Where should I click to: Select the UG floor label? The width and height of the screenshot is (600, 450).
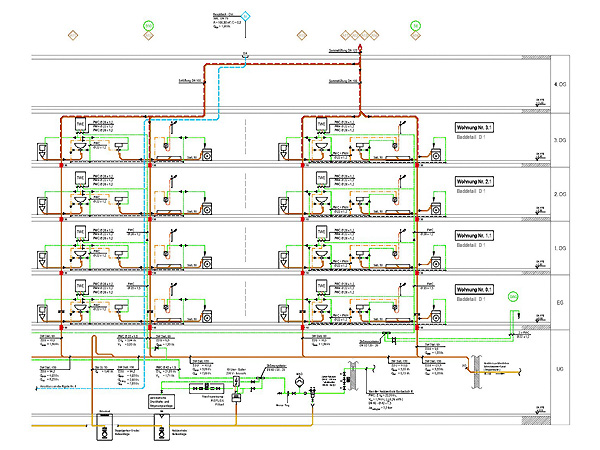560,369
